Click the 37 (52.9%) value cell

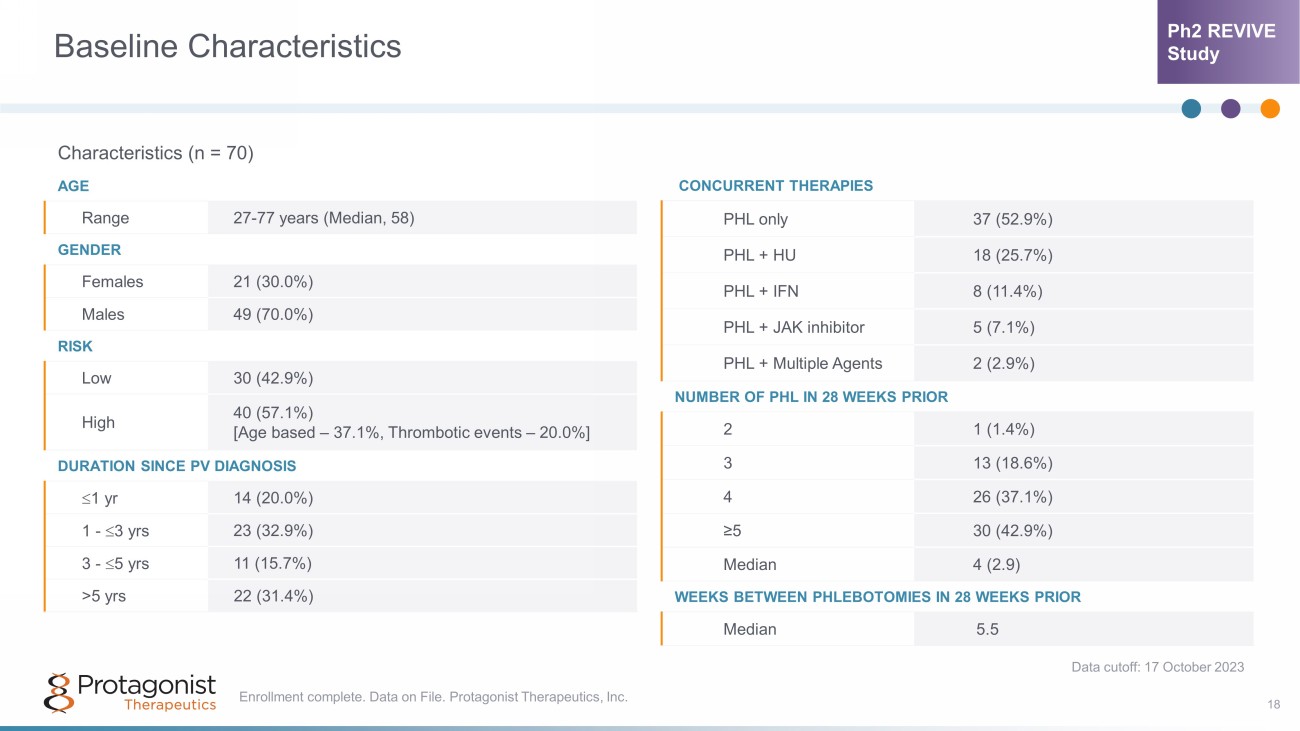[x=1012, y=219]
